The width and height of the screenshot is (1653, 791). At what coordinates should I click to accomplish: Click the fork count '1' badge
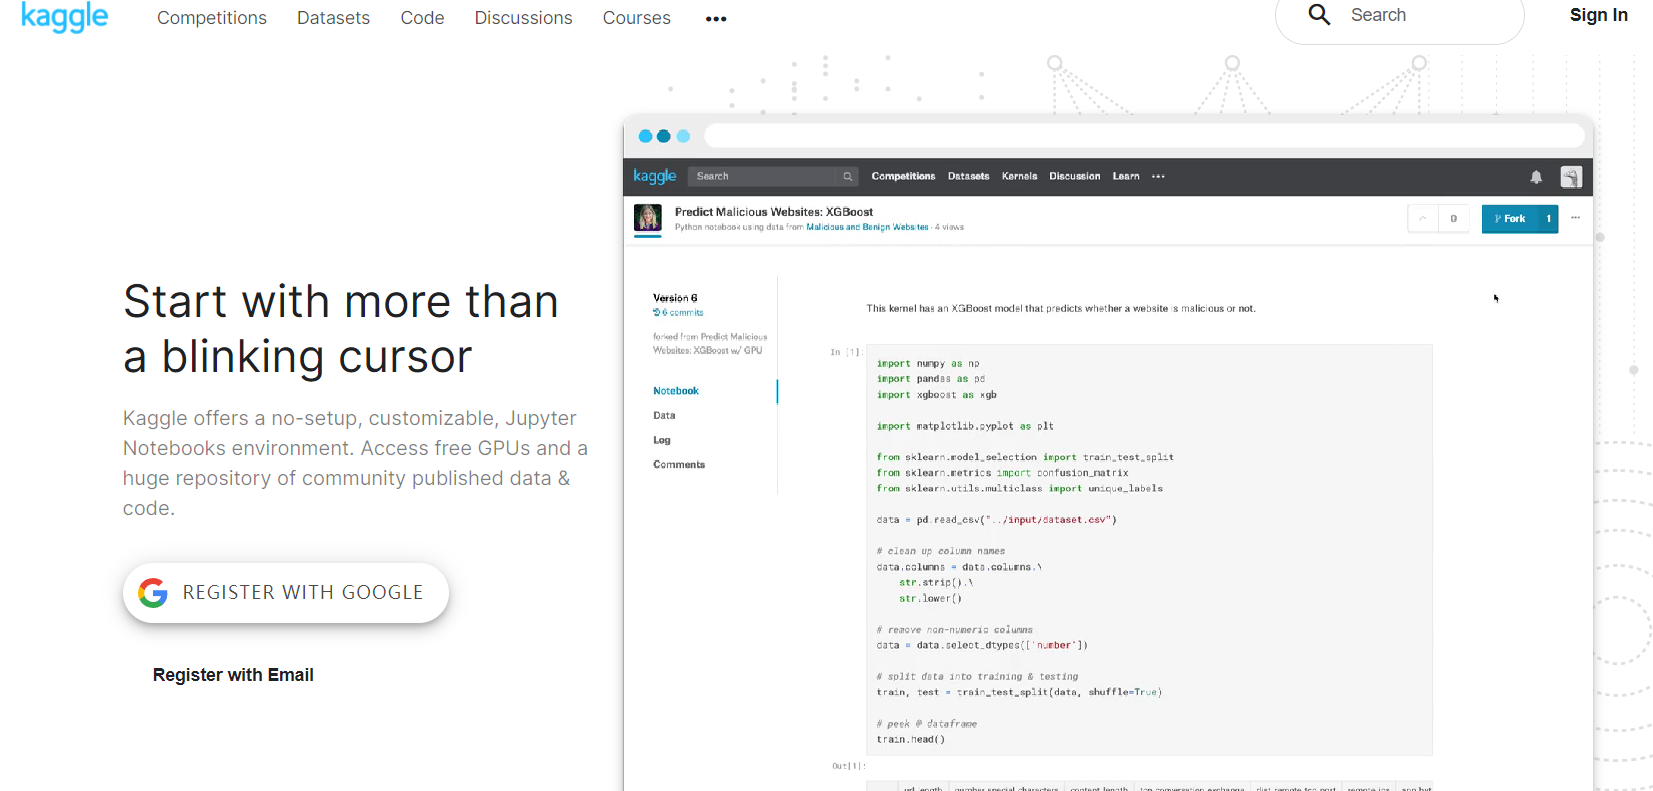(x=1548, y=218)
